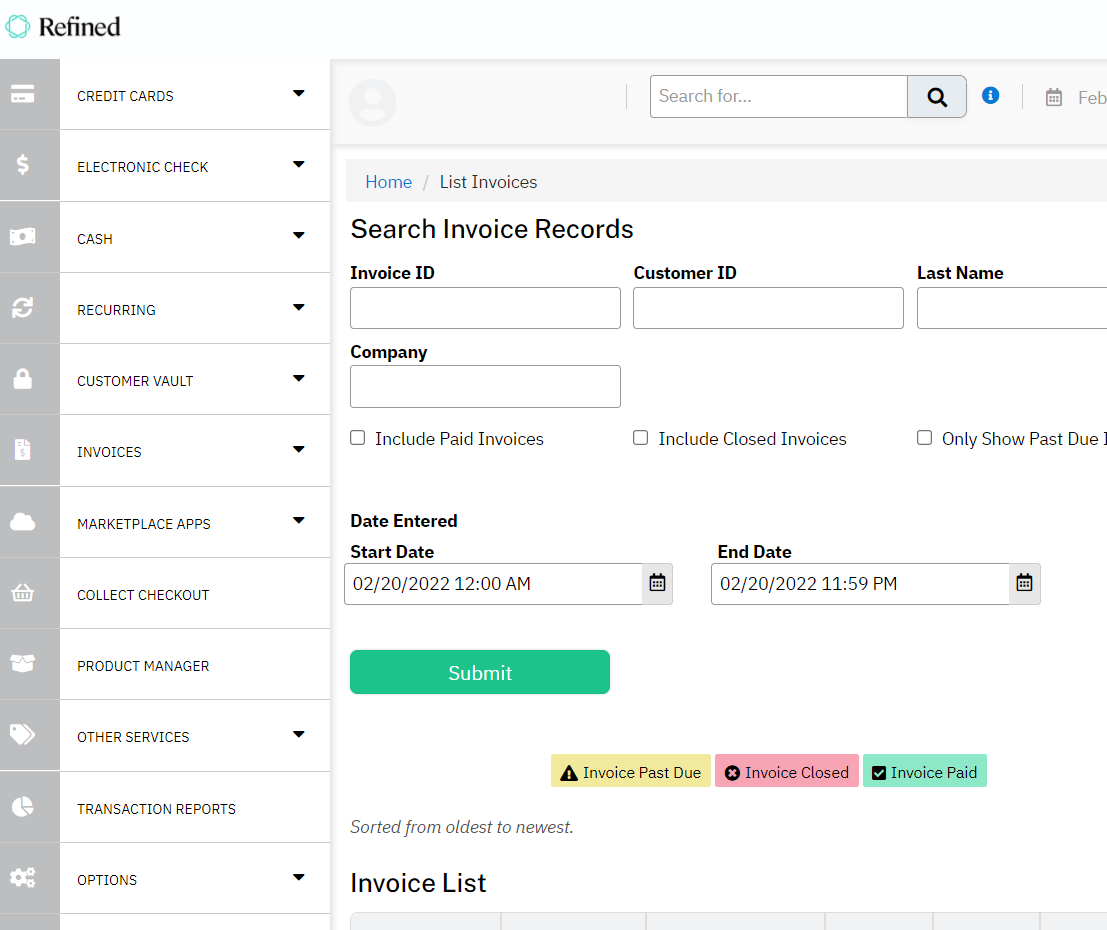Click the Marketplace Apps cloud icon

pyautogui.click(x=23, y=522)
